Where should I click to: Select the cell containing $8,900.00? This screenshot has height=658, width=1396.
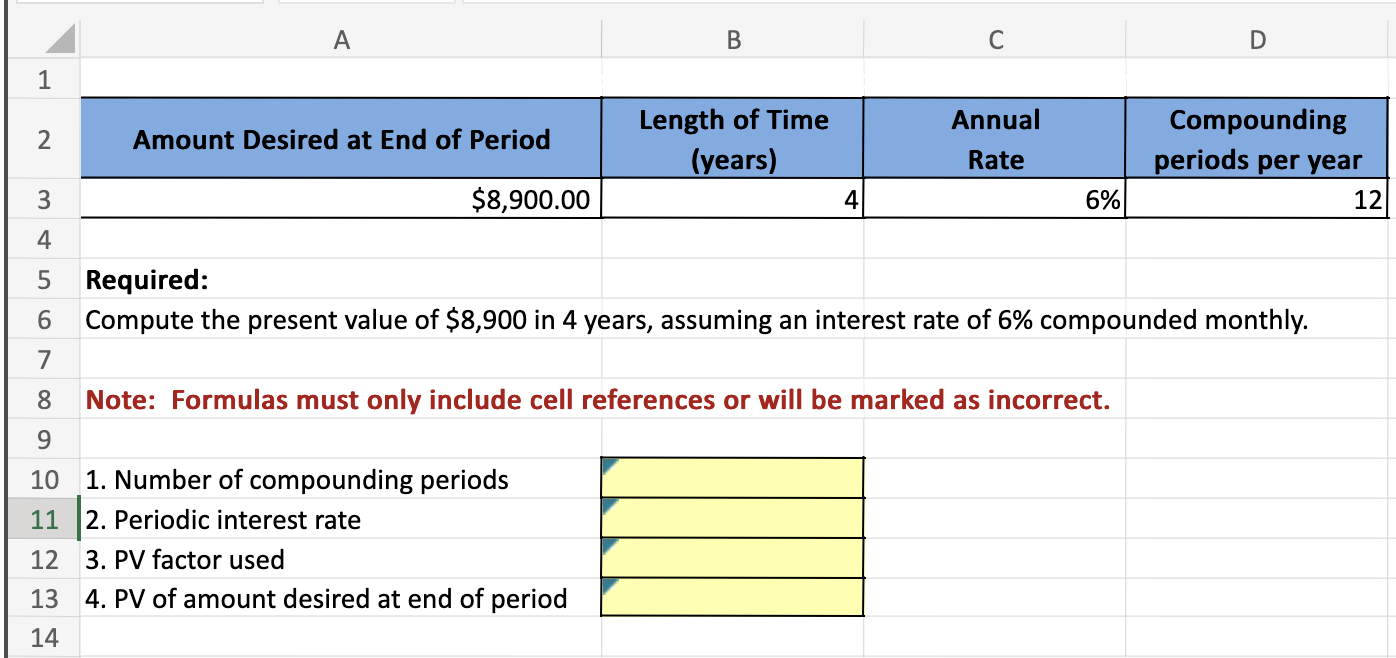point(340,199)
